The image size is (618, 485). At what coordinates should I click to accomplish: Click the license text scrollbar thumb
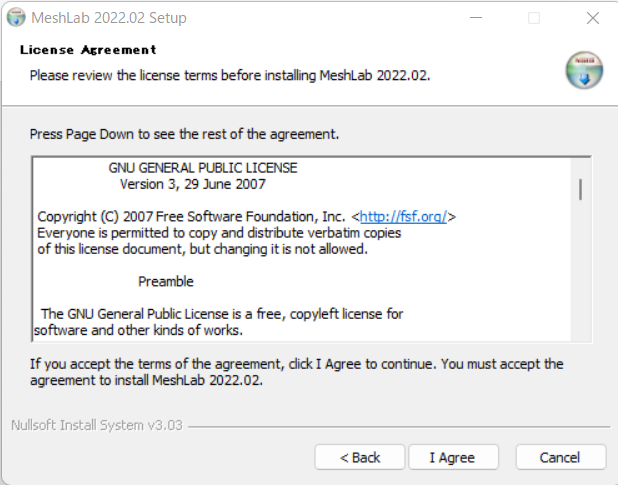point(580,190)
